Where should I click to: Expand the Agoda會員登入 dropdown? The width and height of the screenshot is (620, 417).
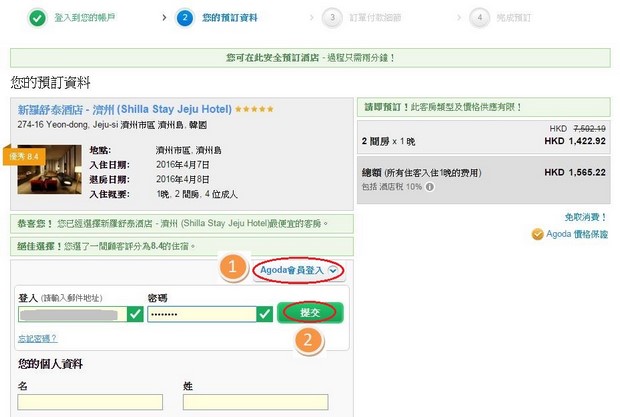coord(299,270)
